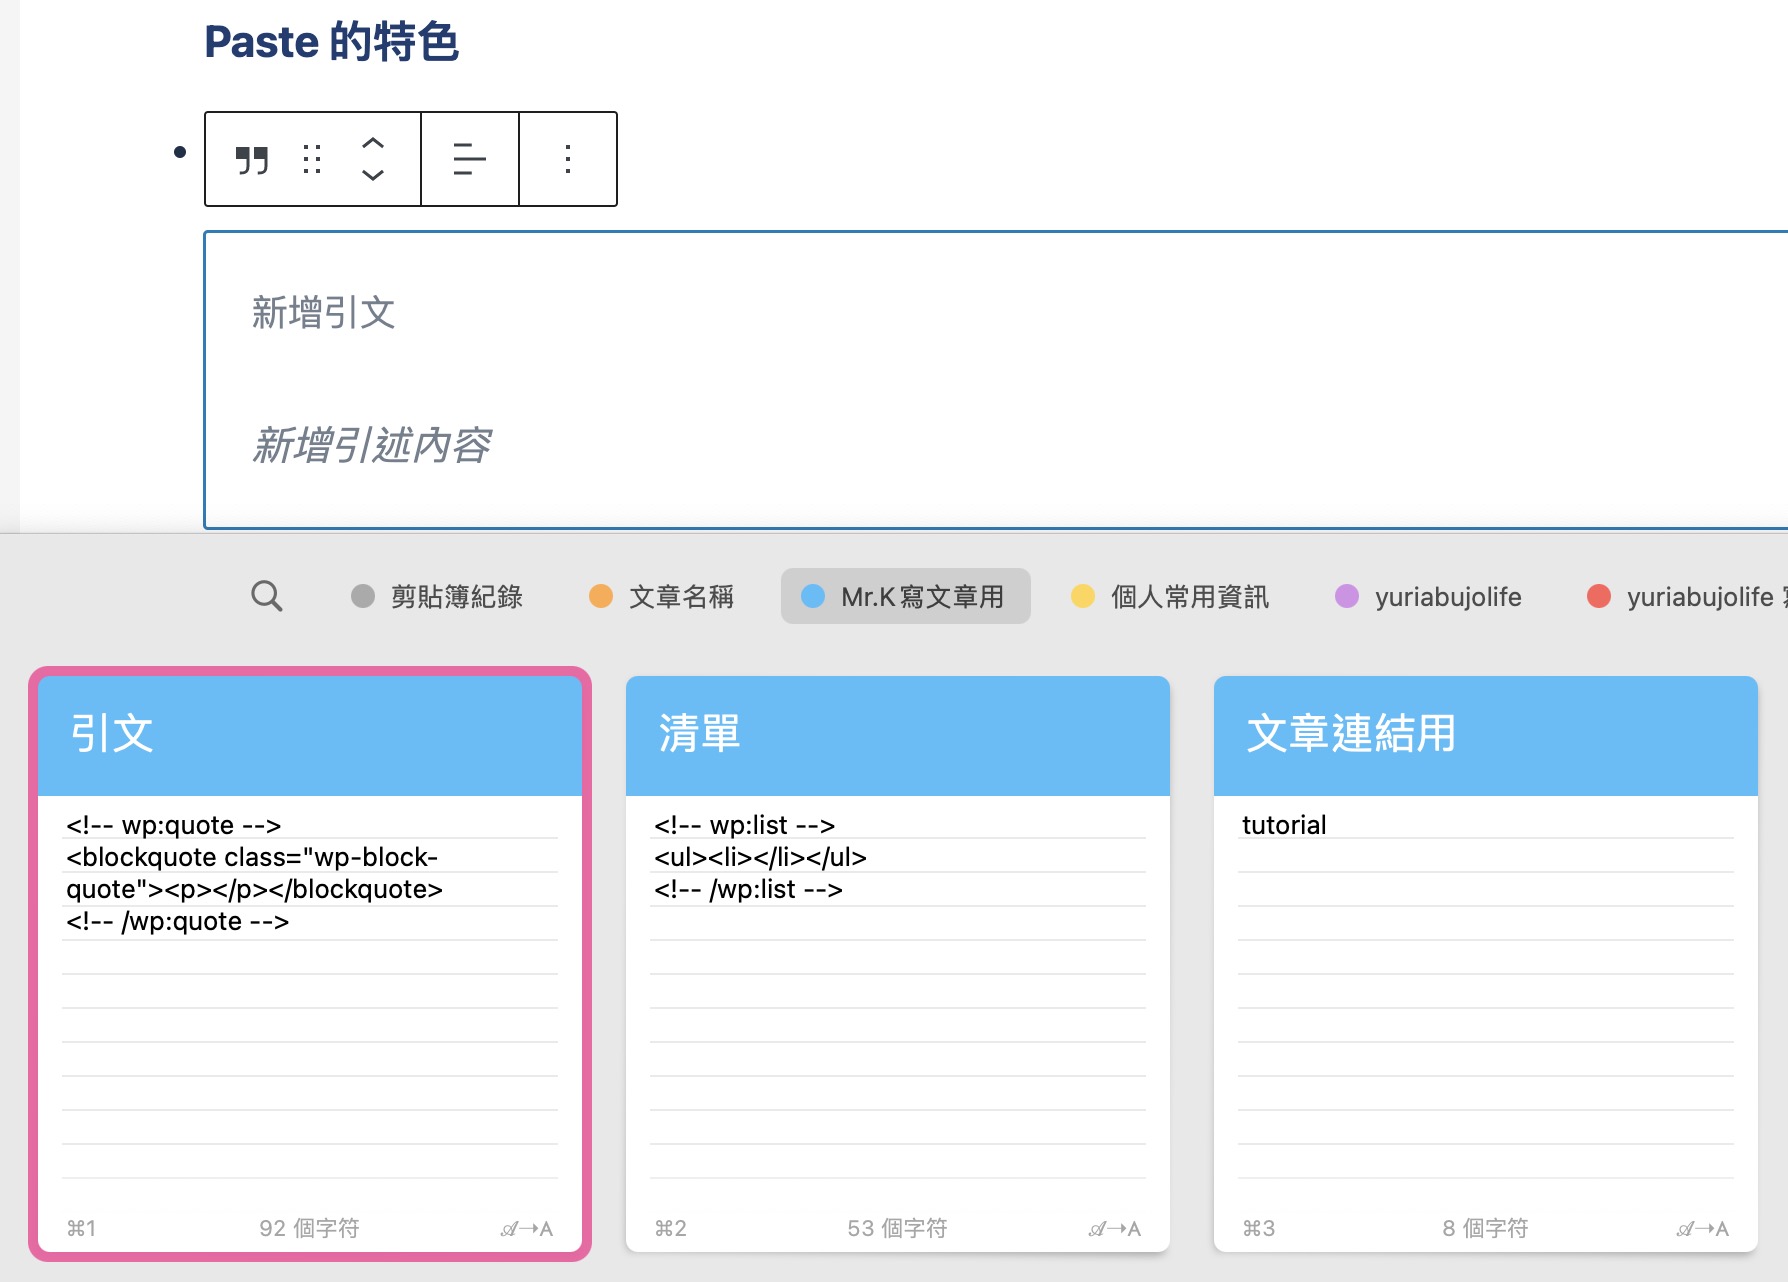This screenshot has width=1788, height=1282.
Task: Switch to the 文章名稱 pinboard
Action: click(662, 597)
